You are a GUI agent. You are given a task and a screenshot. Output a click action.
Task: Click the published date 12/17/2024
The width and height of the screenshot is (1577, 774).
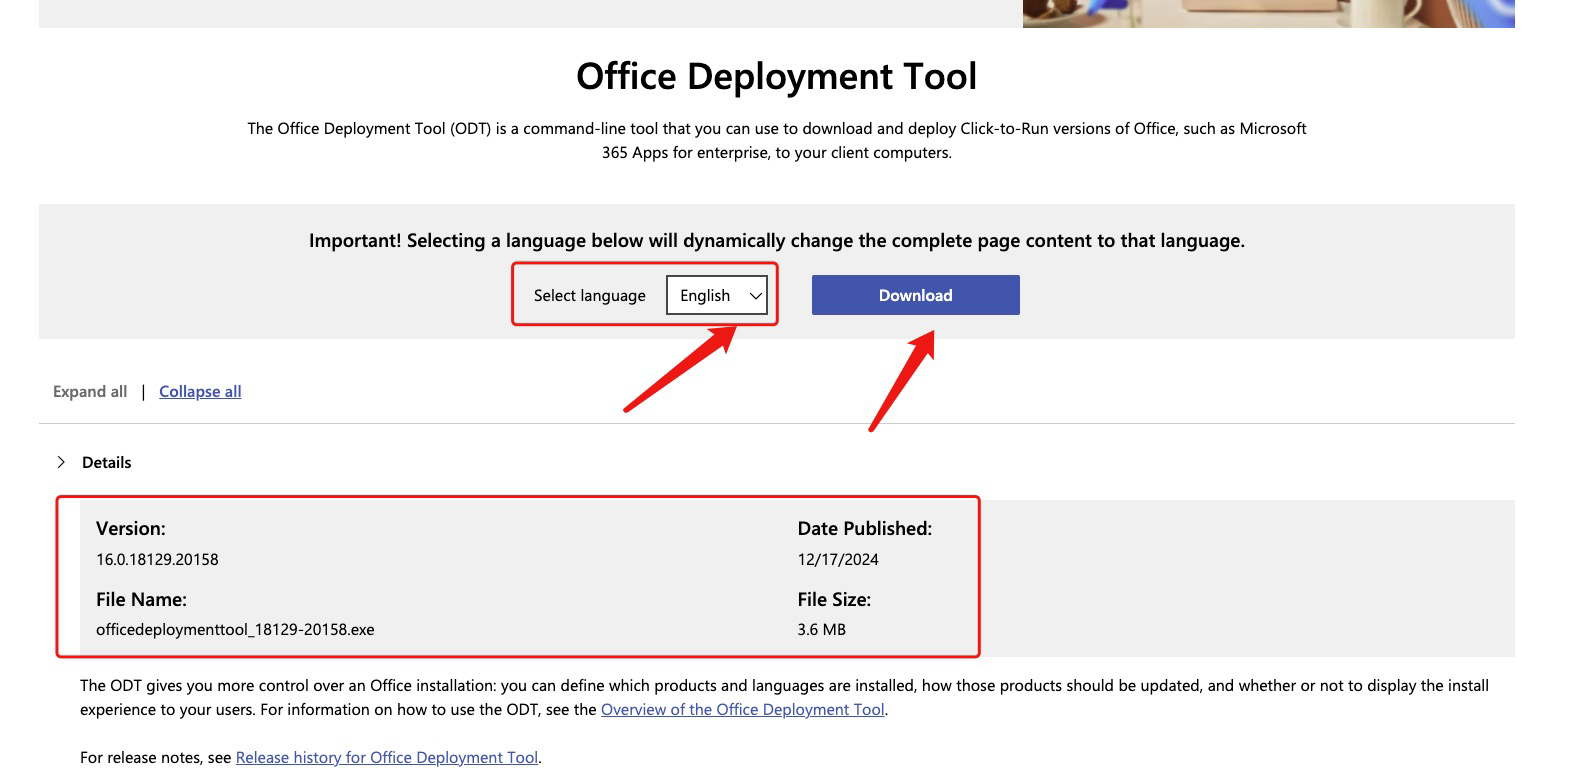838,559
